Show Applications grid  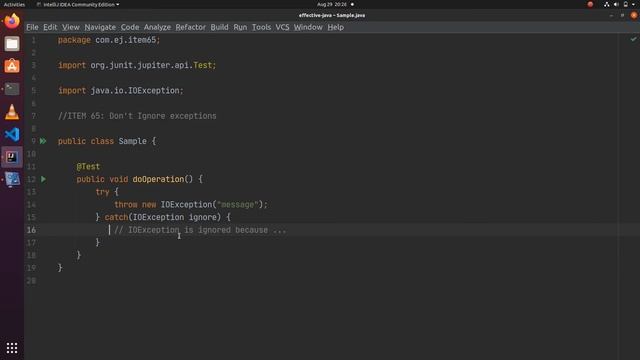tap(12, 348)
